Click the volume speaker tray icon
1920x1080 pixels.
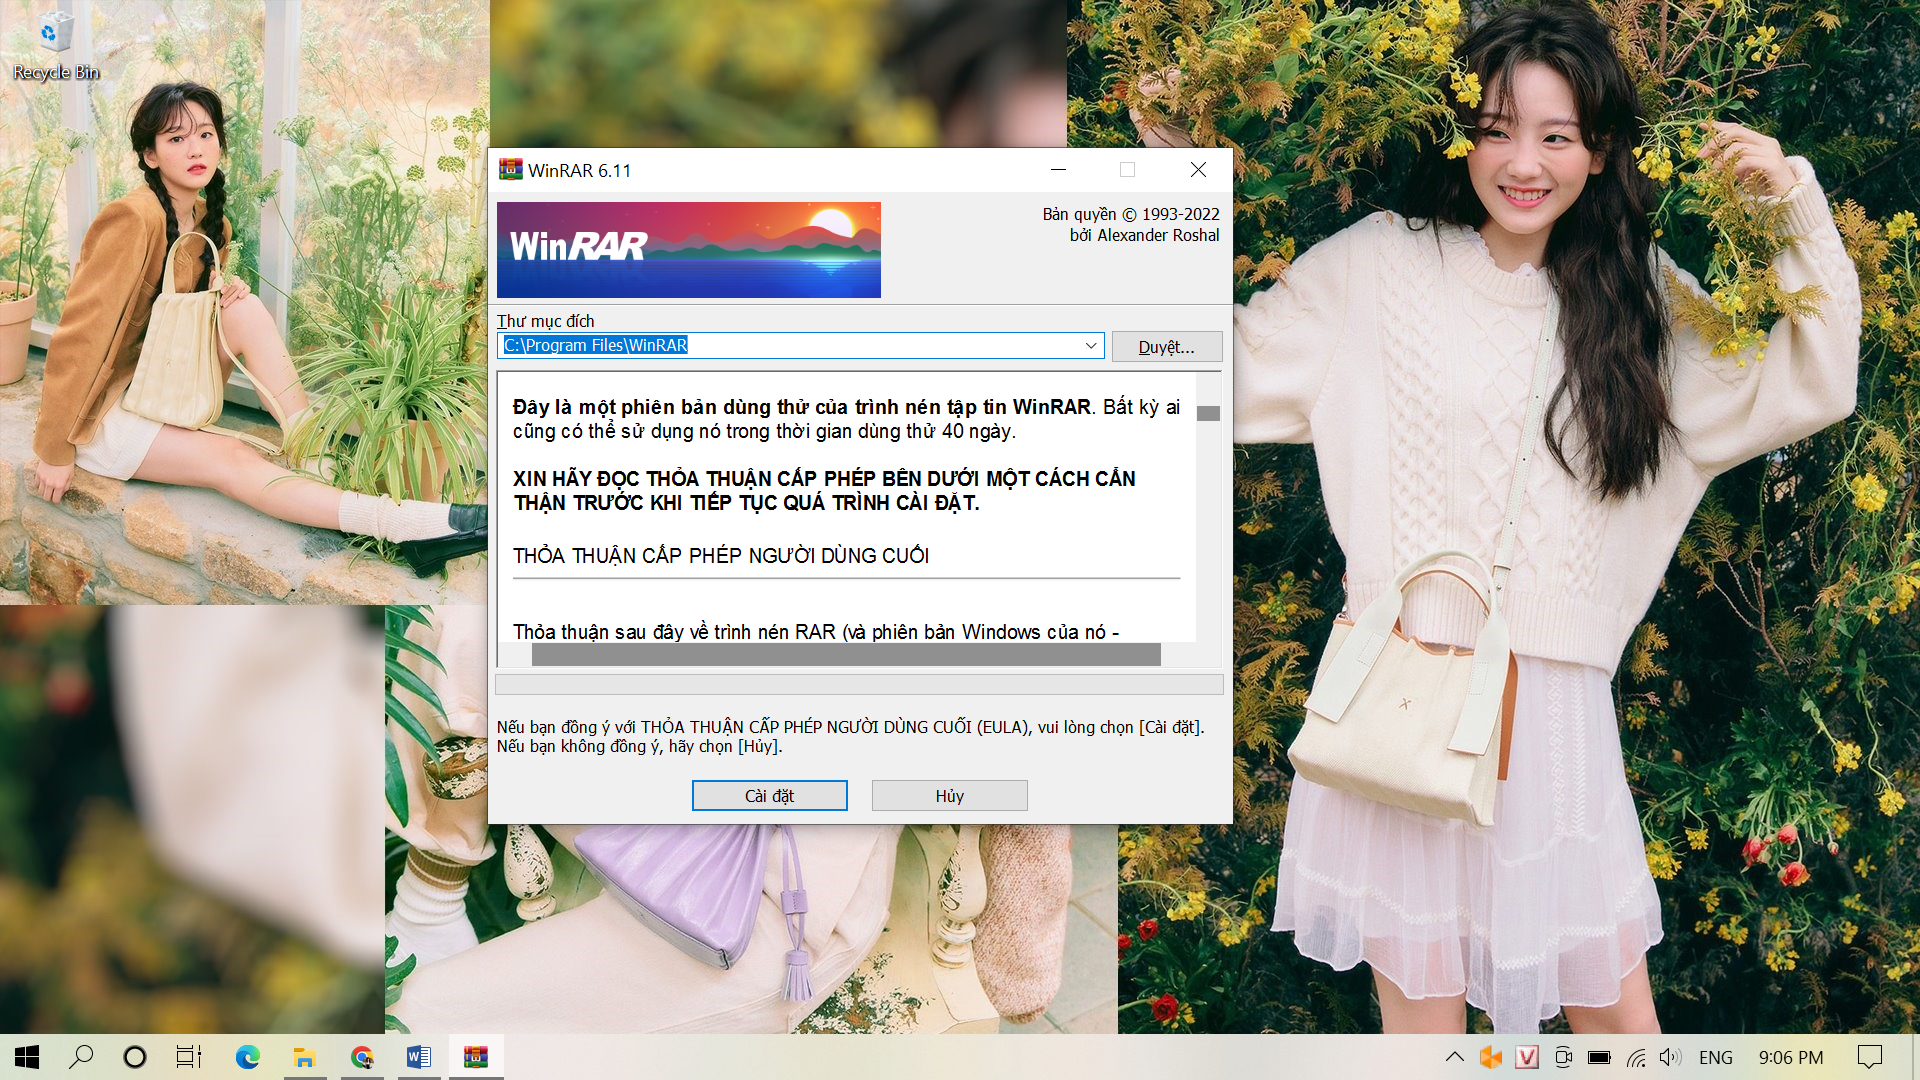pos(1669,1057)
